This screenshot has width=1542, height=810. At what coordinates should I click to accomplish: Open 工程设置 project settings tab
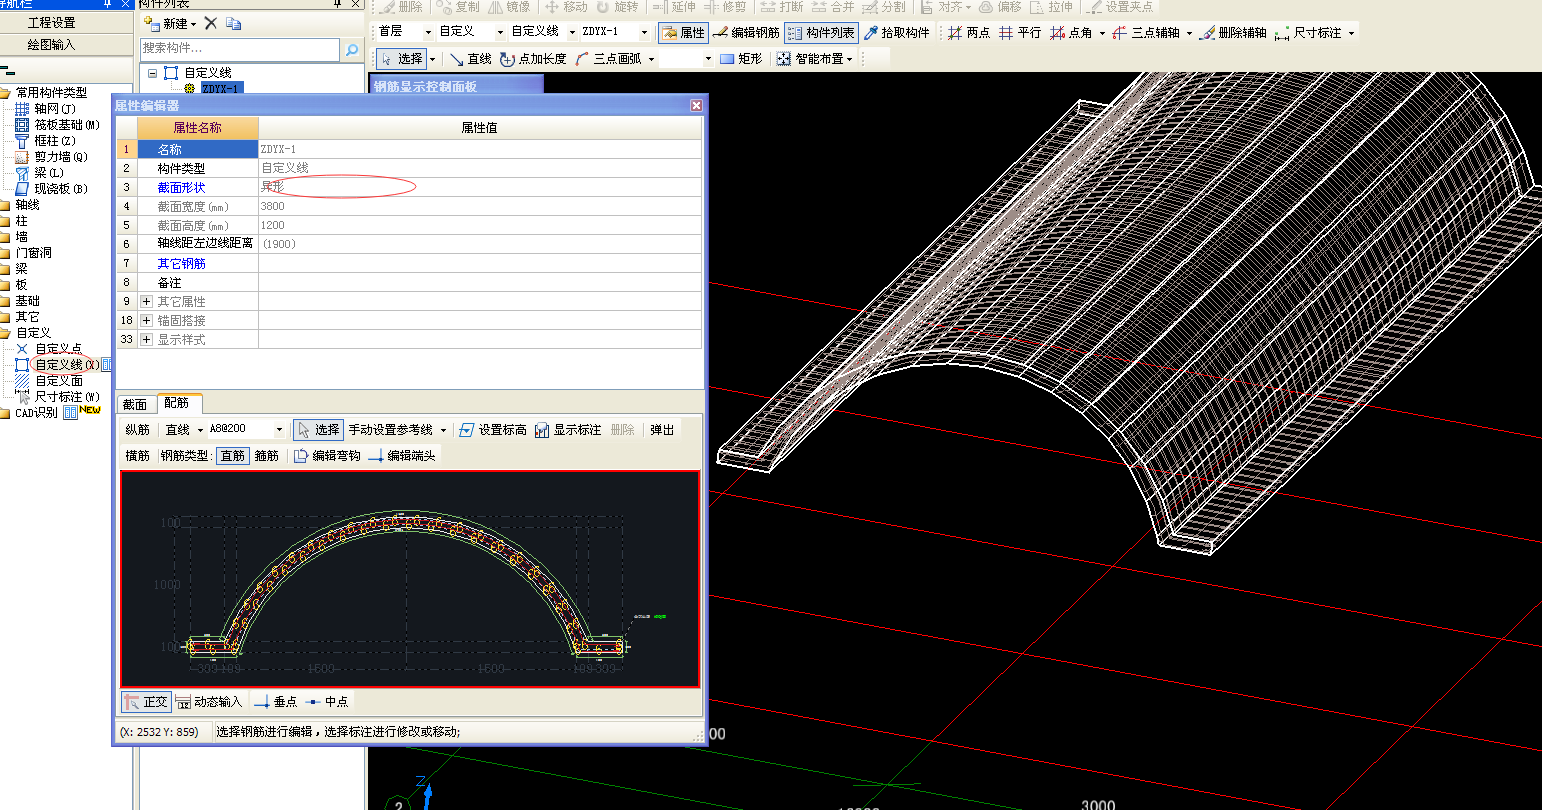pyautogui.click(x=52, y=22)
